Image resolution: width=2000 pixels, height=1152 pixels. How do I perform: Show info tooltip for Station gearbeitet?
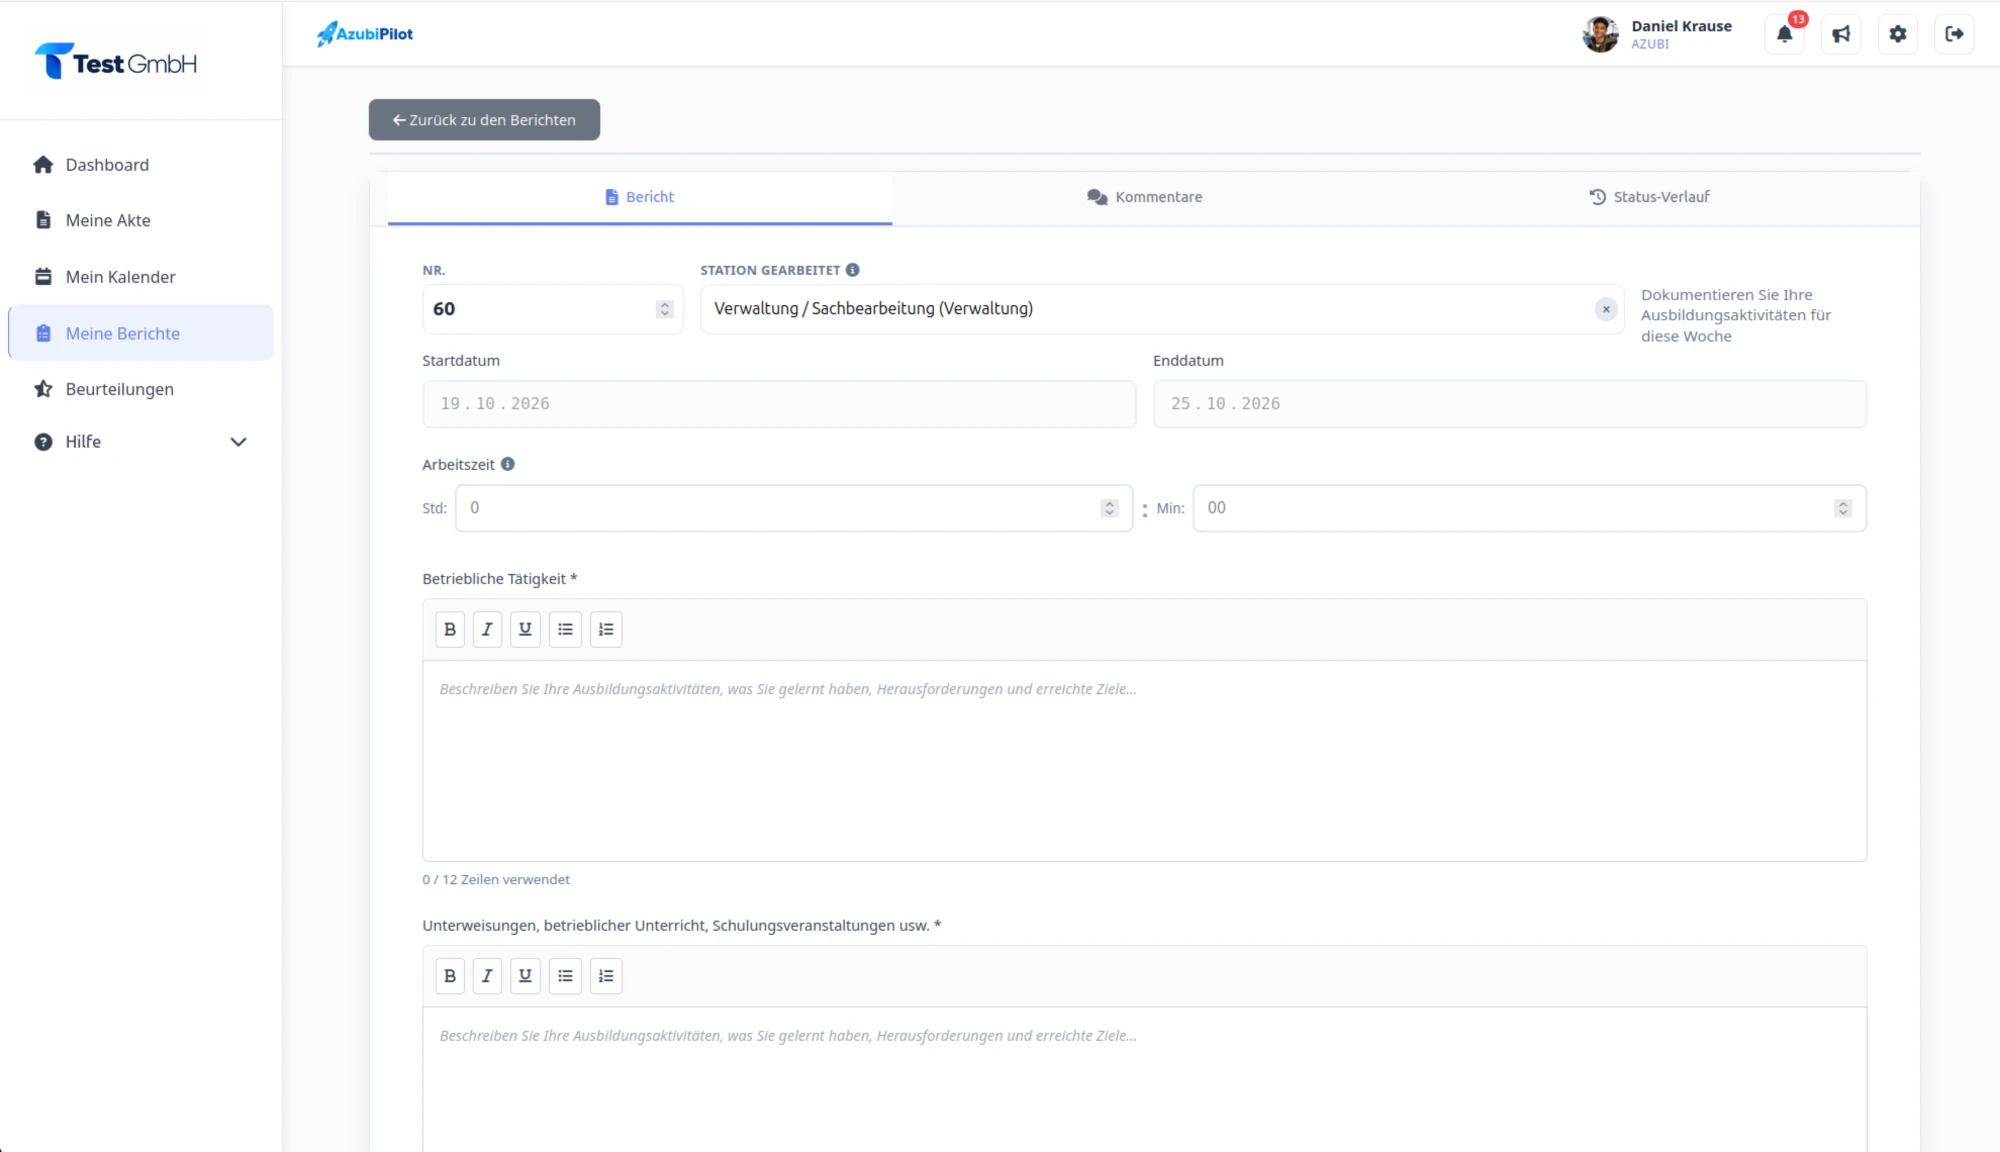tap(852, 270)
